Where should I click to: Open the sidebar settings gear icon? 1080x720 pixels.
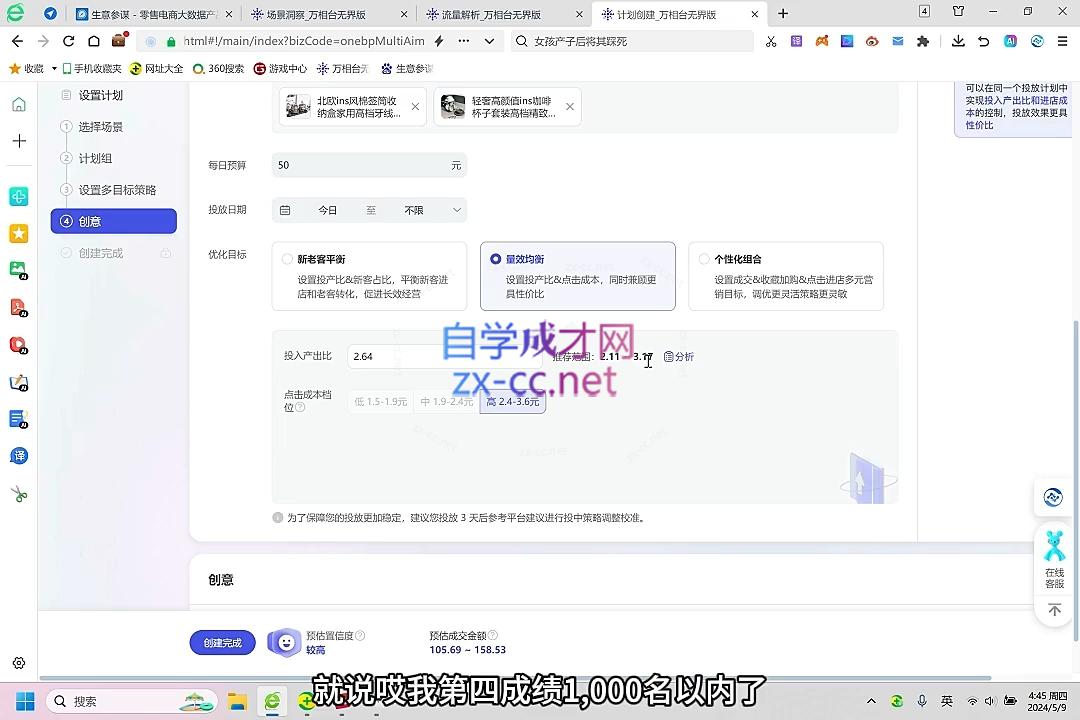click(x=18, y=663)
